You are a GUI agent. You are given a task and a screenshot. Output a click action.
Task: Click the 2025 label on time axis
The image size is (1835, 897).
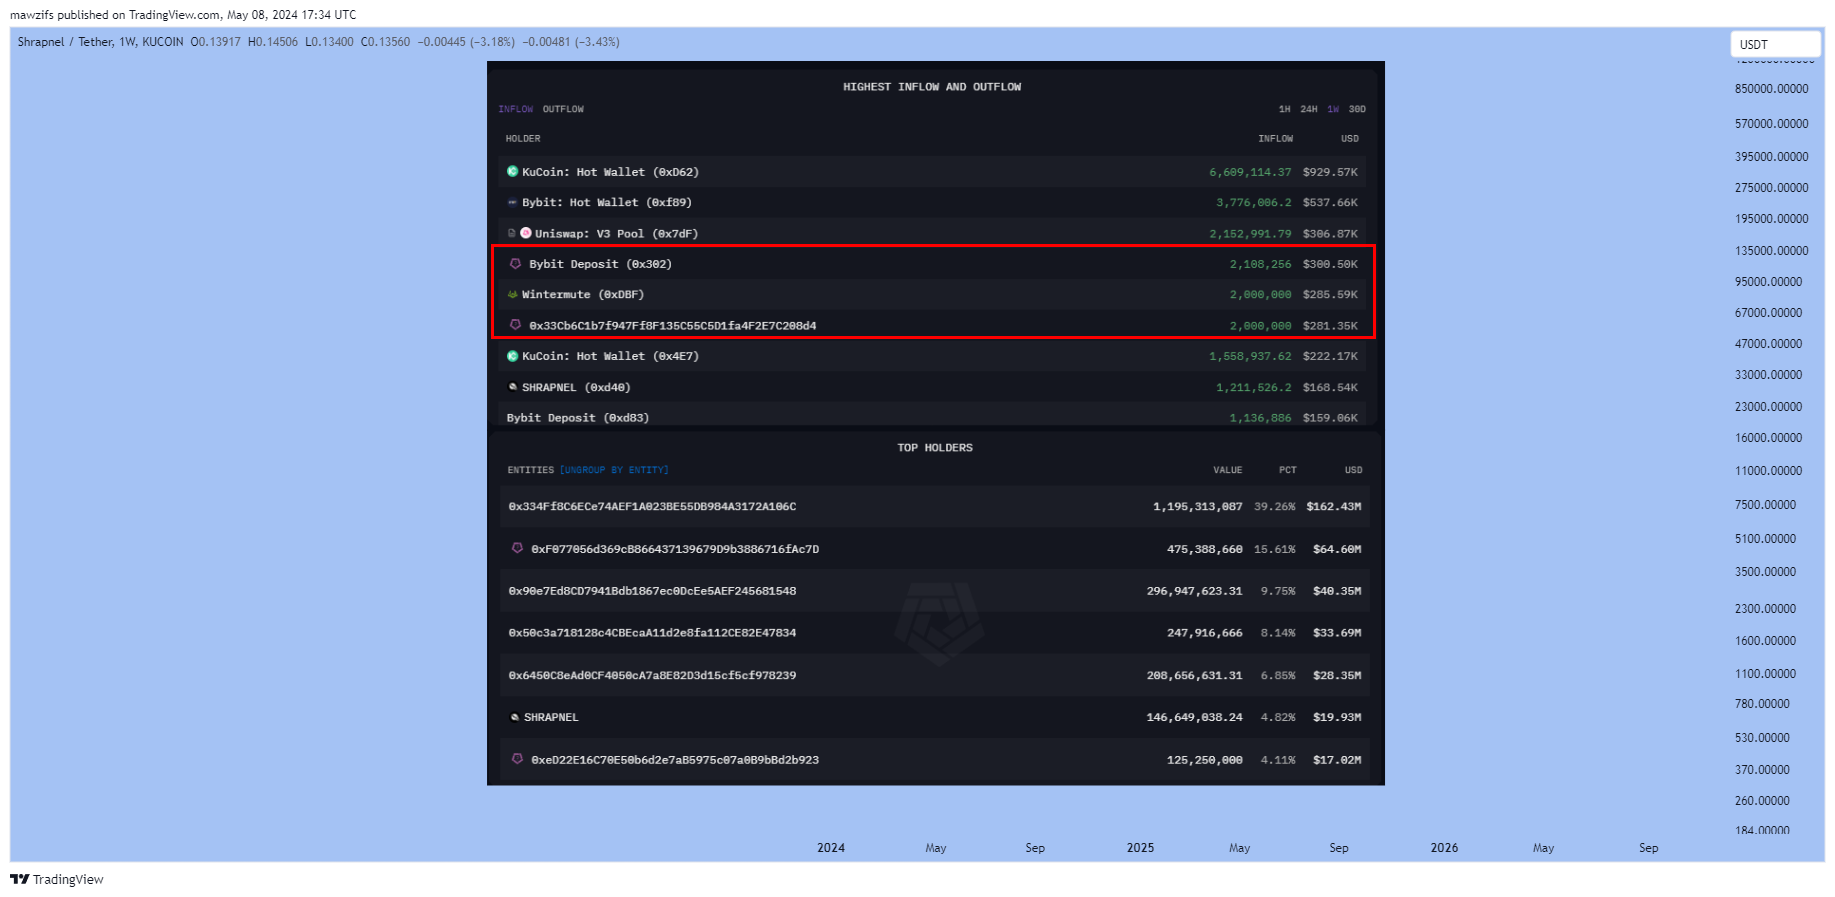tap(1140, 848)
